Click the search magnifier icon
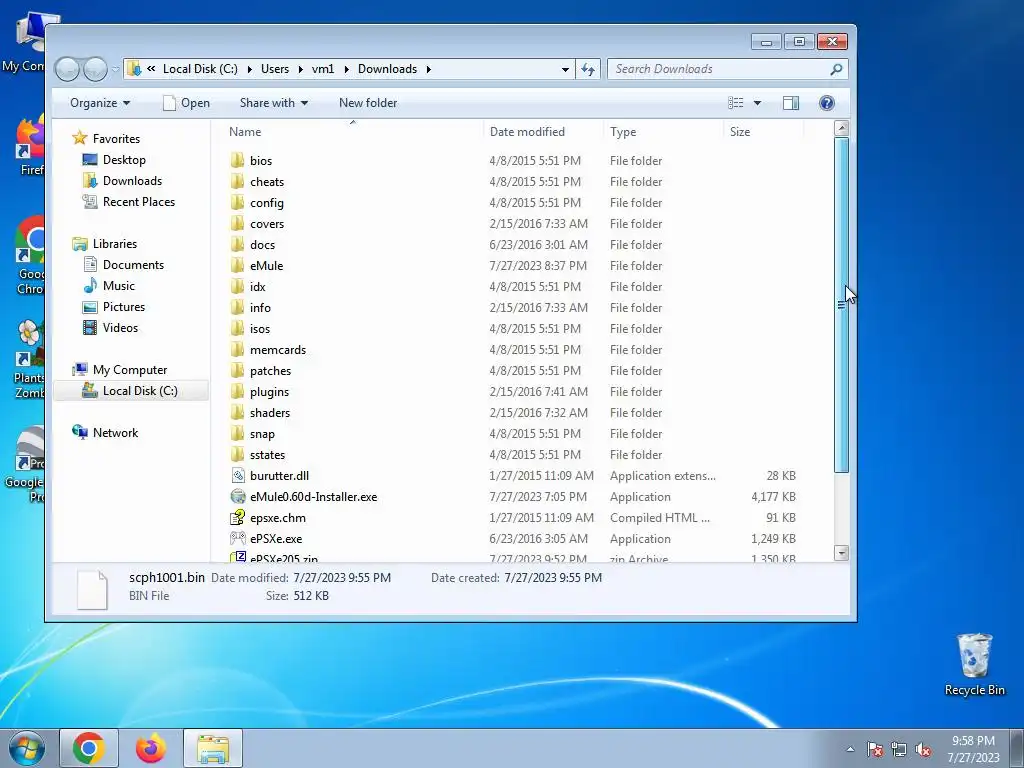This screenshot has height=768, width=1024. 836,69
